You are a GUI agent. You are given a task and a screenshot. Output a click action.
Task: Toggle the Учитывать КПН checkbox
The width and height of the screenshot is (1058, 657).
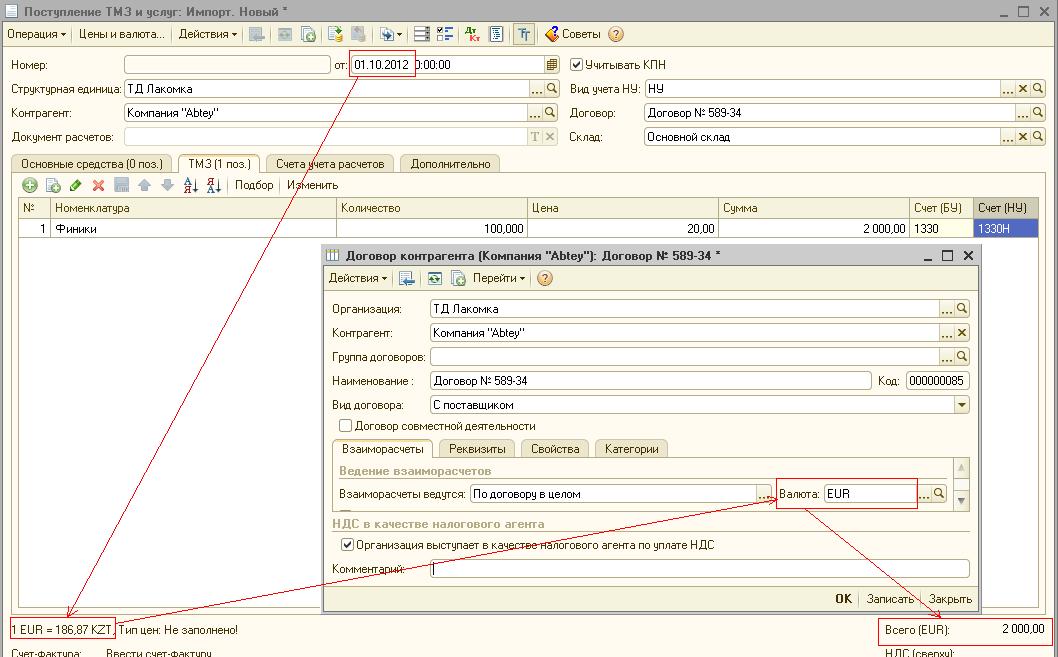576,65
